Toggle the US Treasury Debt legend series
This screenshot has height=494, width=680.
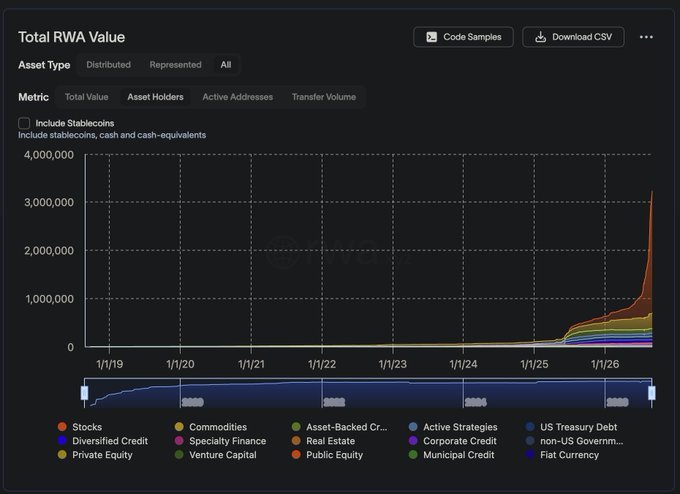click(571, 427)
